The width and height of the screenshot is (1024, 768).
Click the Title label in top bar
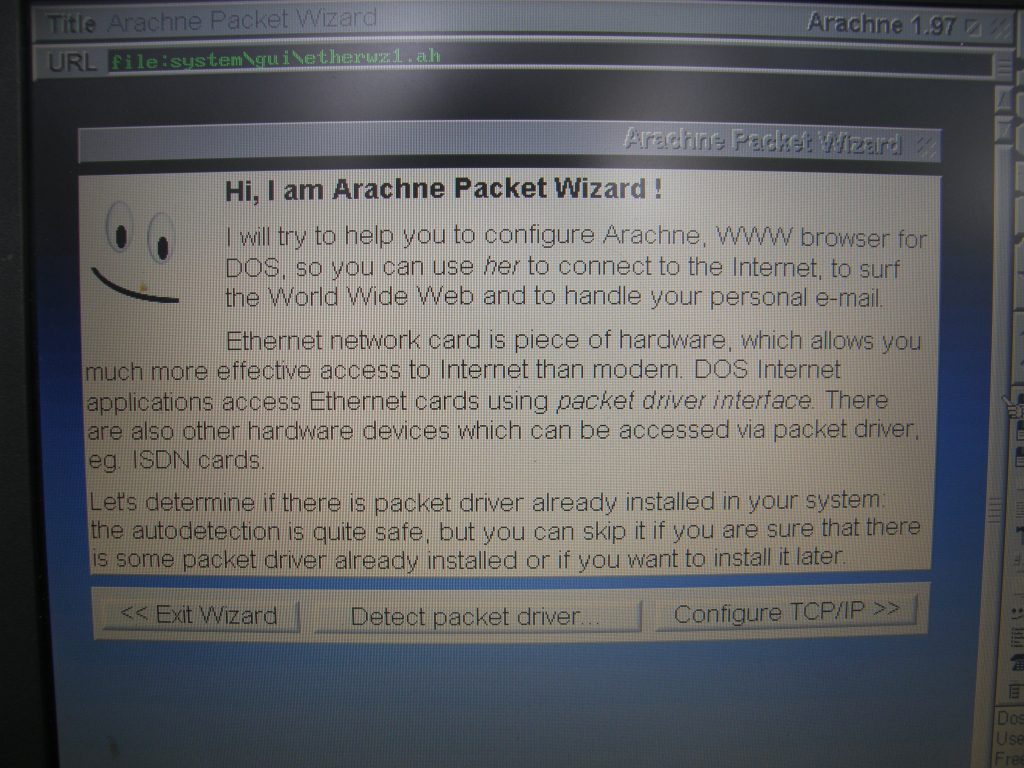click(x=72, y=24)
